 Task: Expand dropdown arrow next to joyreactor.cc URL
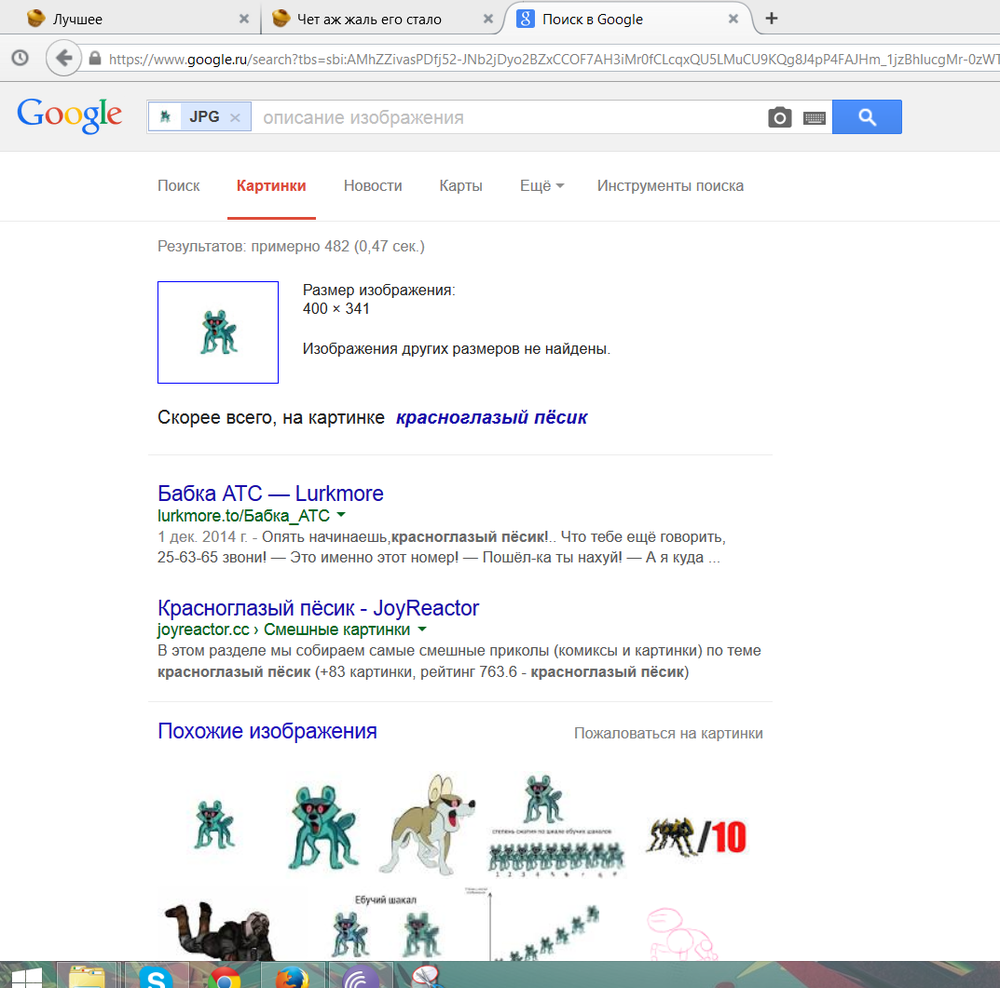tap(422, 629)
